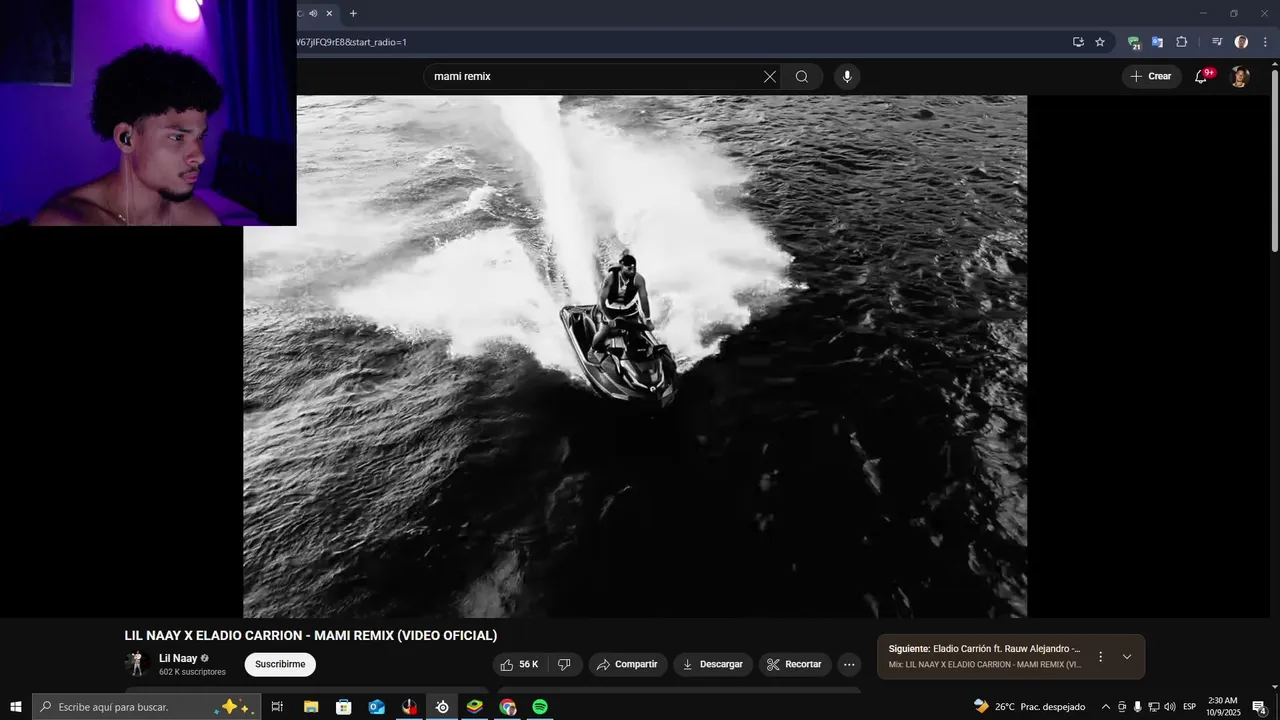Open mix playlist three-dot options
Image resolution: width=1280 pixels, height=720 pixels.
click(1101, 657)
